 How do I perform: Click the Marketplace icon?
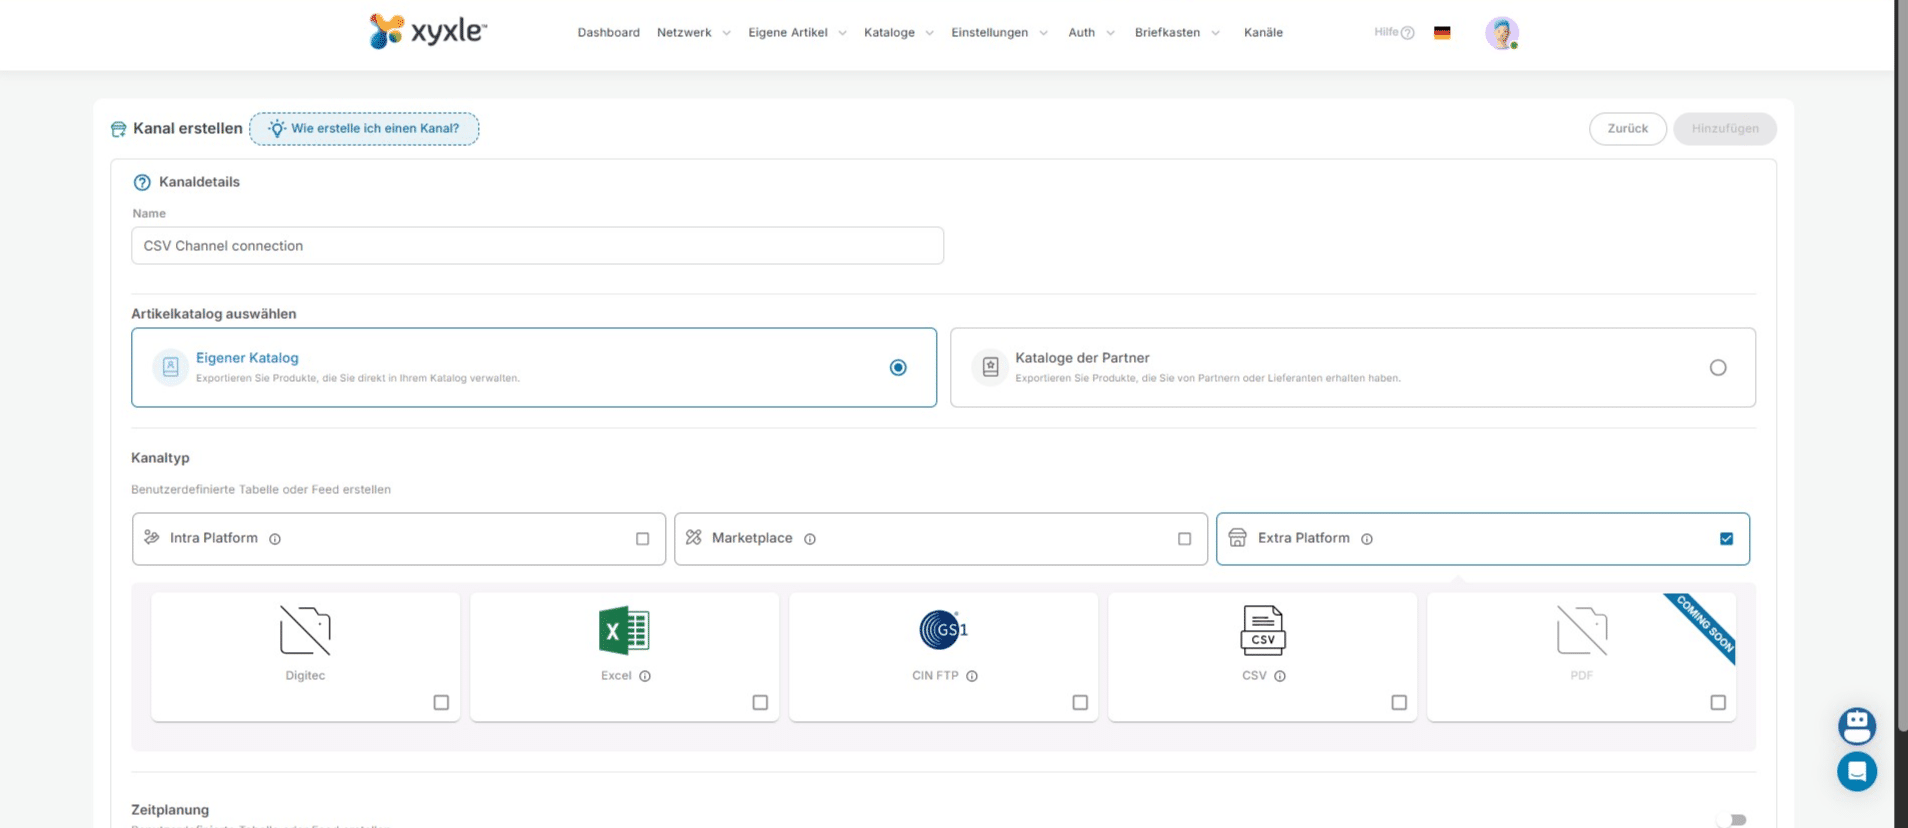click(694, 538)
